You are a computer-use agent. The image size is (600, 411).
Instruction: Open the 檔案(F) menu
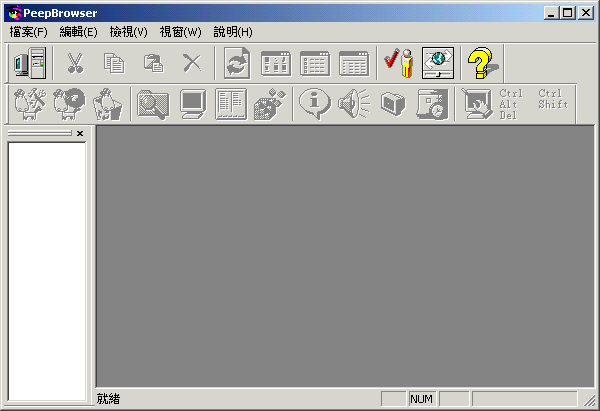28,31
